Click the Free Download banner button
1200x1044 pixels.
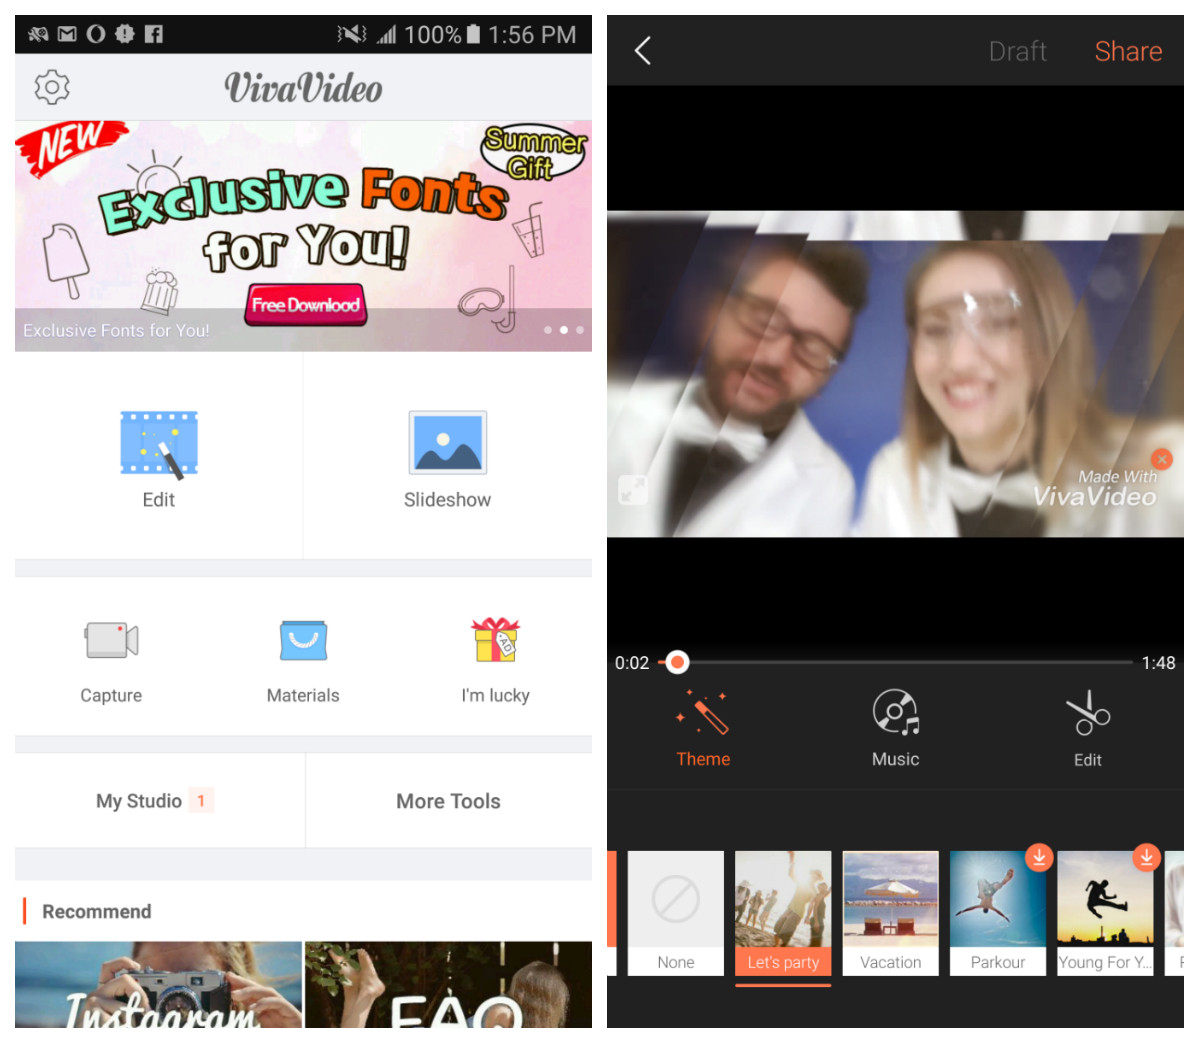coord(305,305)
